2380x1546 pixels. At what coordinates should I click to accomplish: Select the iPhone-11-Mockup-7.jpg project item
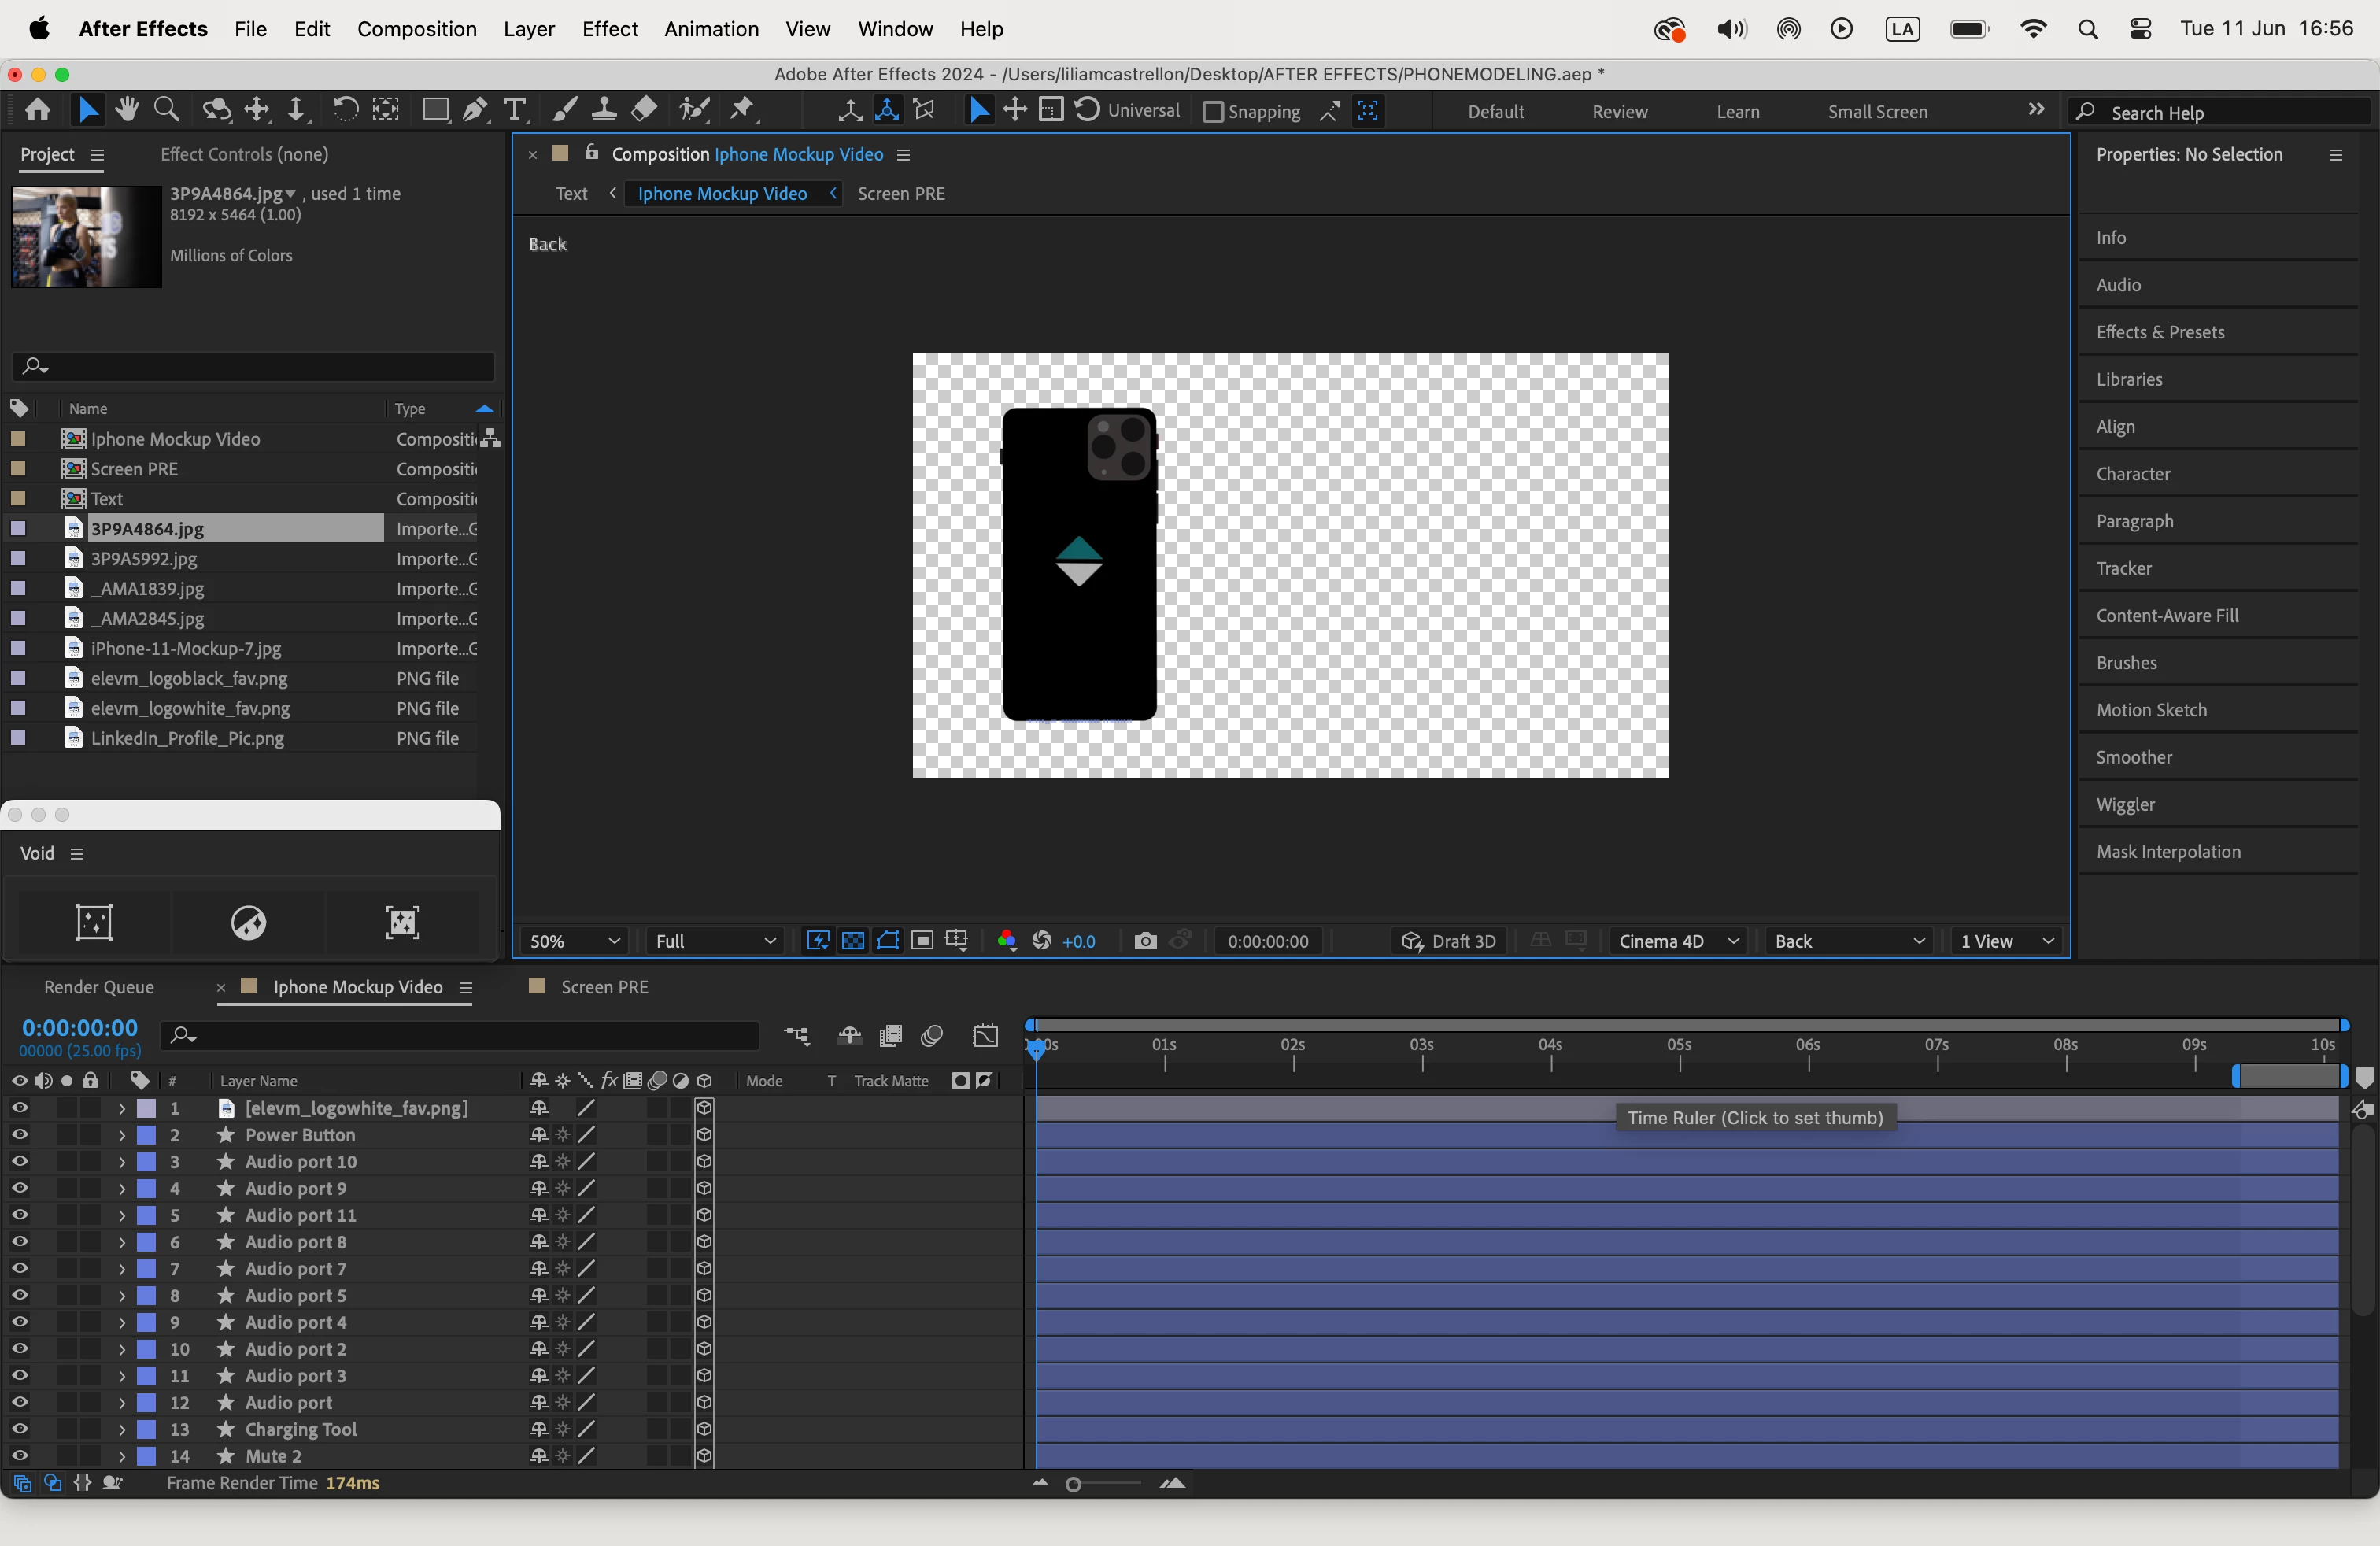point(186,648)
